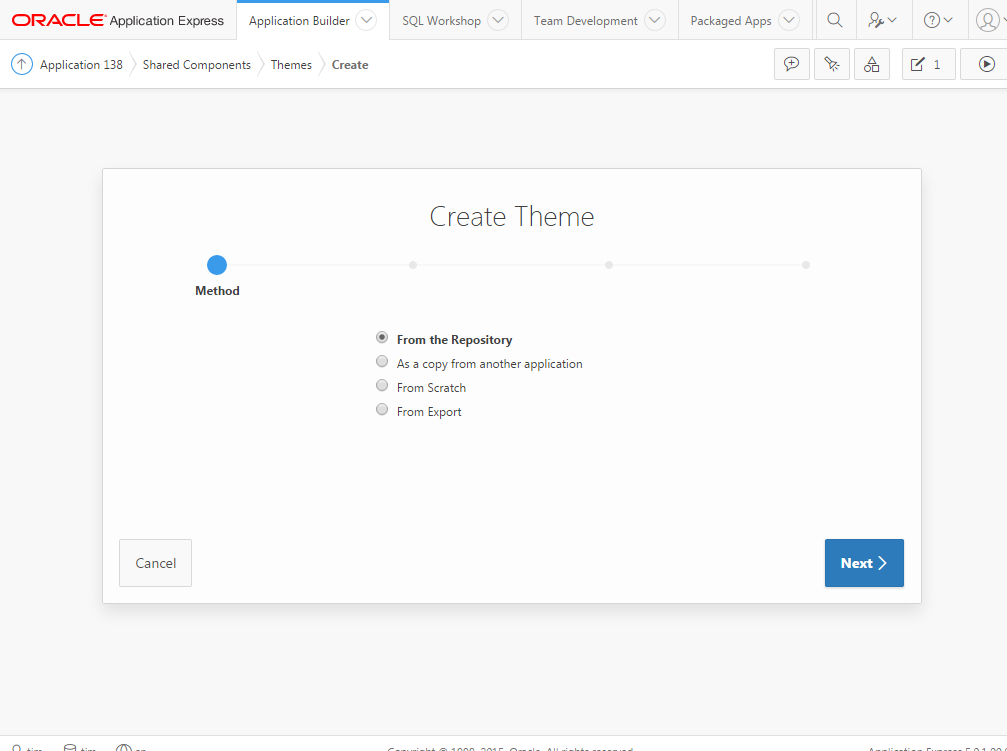Choose As a copy from another application
The width and height of the screenshot is (1007, 751).
click(x=382, y=362)
